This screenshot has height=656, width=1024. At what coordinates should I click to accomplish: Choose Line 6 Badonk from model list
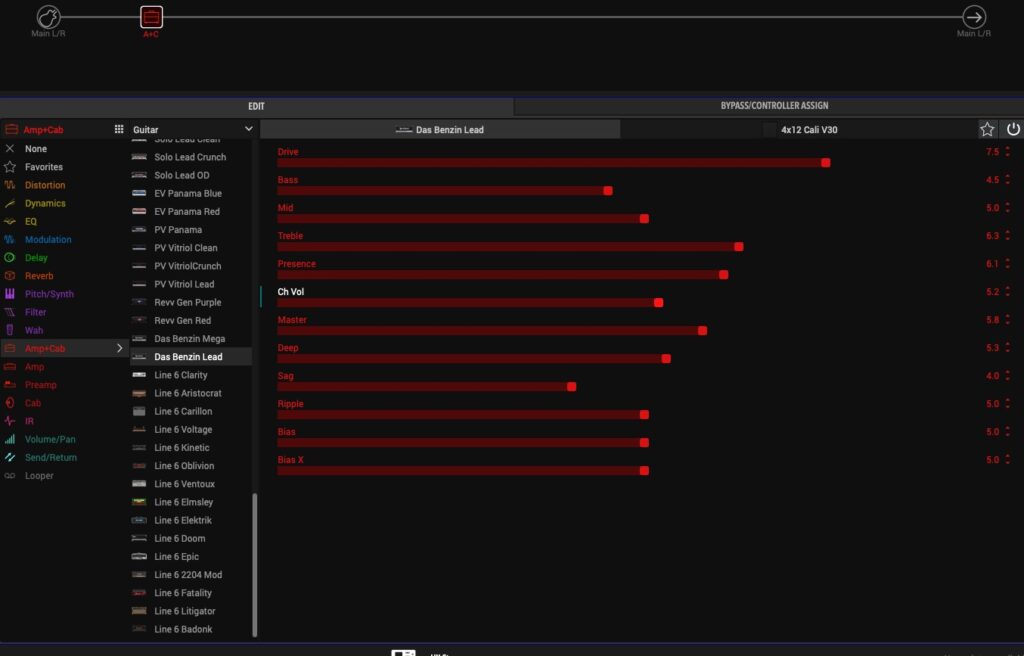183,629
